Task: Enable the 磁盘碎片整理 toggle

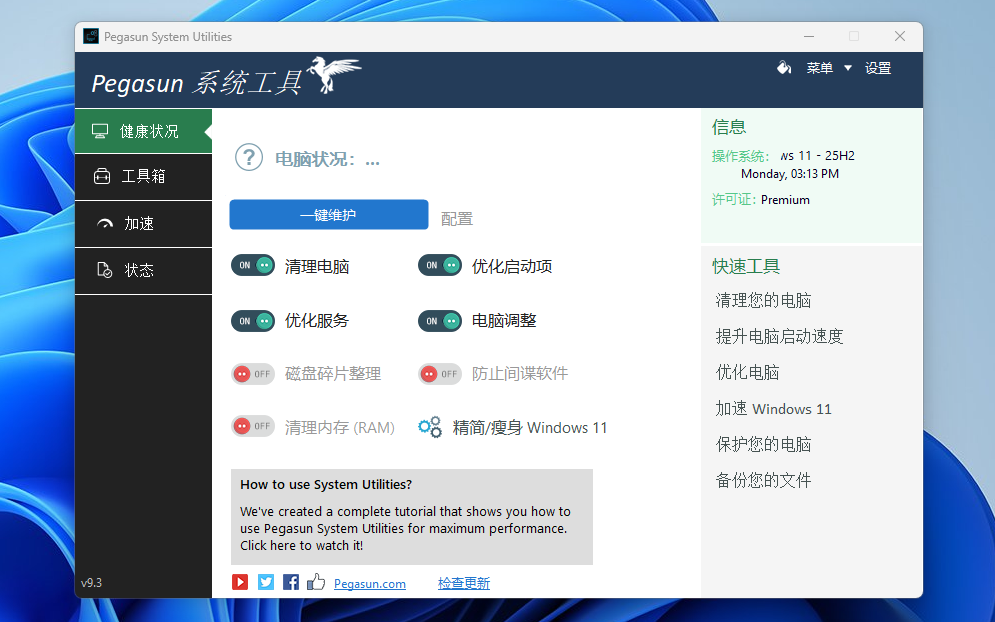Action: (253, 374)
